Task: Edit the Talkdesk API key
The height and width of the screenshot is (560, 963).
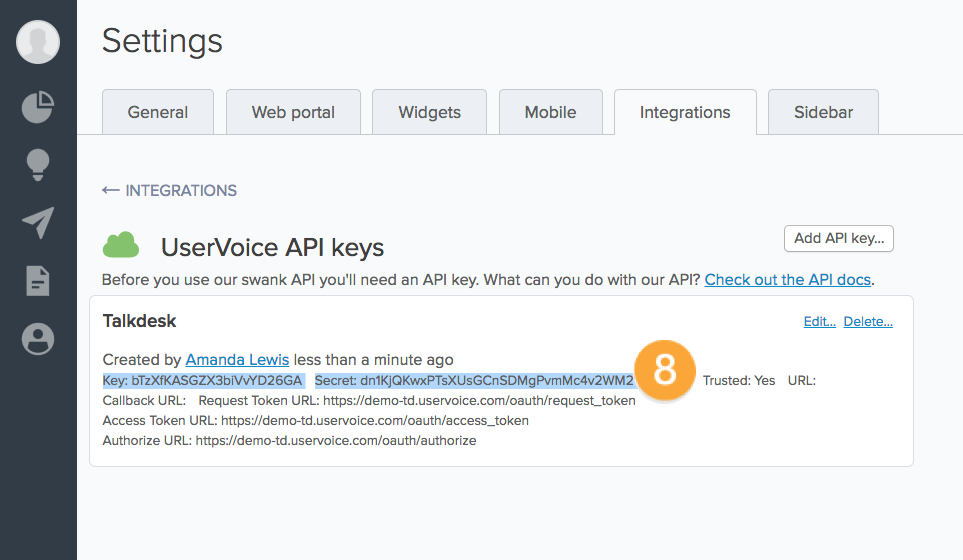Action: 819,321
